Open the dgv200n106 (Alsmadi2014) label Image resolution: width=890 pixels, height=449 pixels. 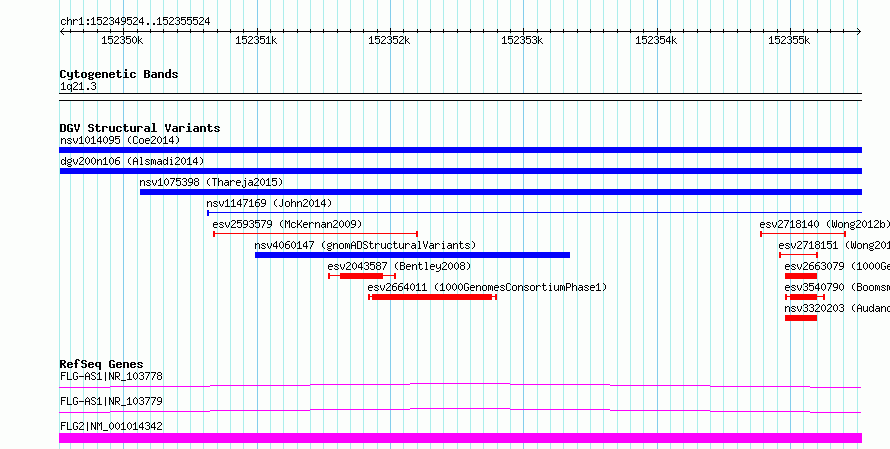click(x=132, y=161)
